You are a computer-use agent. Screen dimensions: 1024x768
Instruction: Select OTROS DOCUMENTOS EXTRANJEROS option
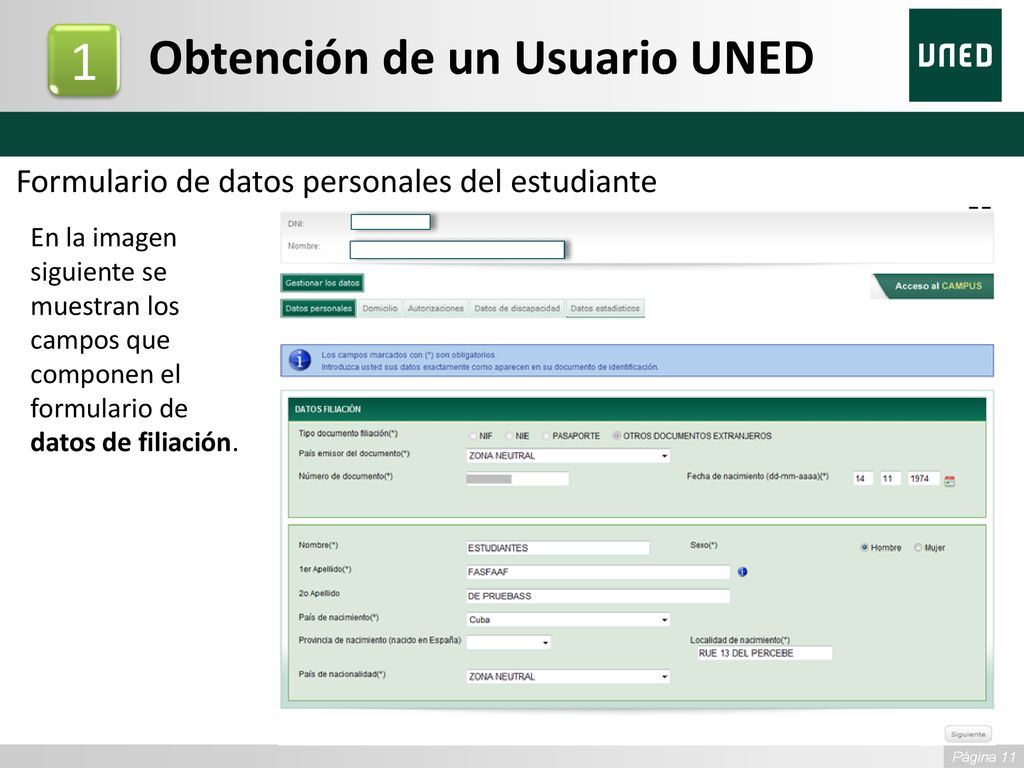616,436
